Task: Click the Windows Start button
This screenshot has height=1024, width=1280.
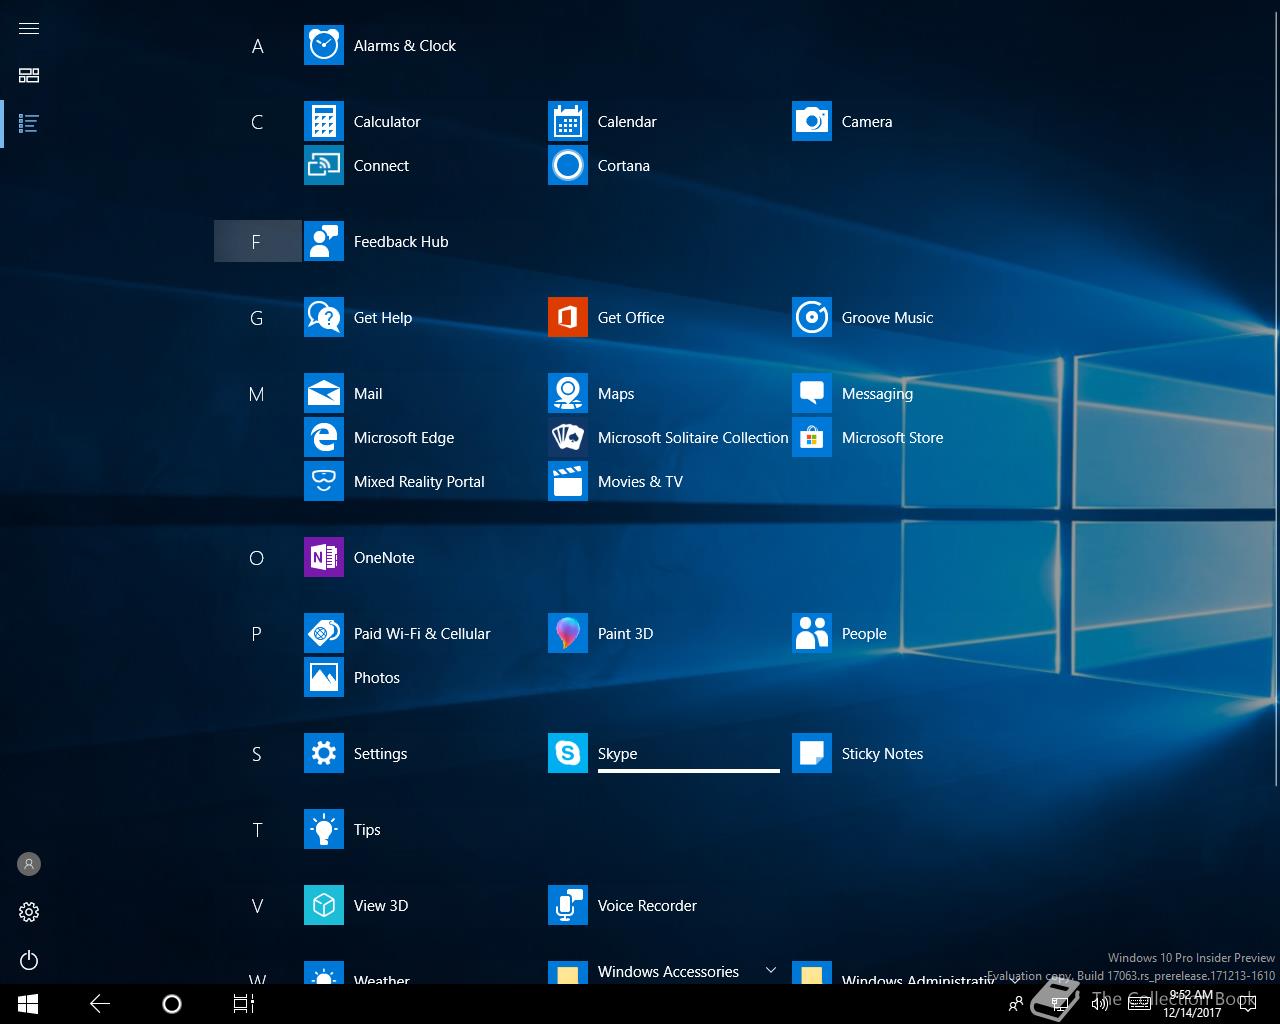Action: click(x=28, y=1004)
